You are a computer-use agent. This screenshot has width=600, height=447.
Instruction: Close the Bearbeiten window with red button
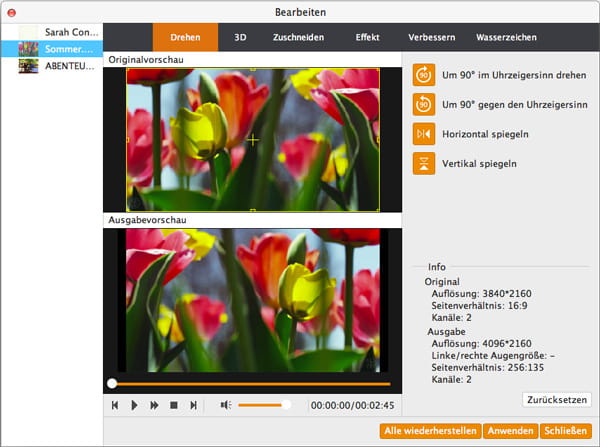(x=12, y=13)
